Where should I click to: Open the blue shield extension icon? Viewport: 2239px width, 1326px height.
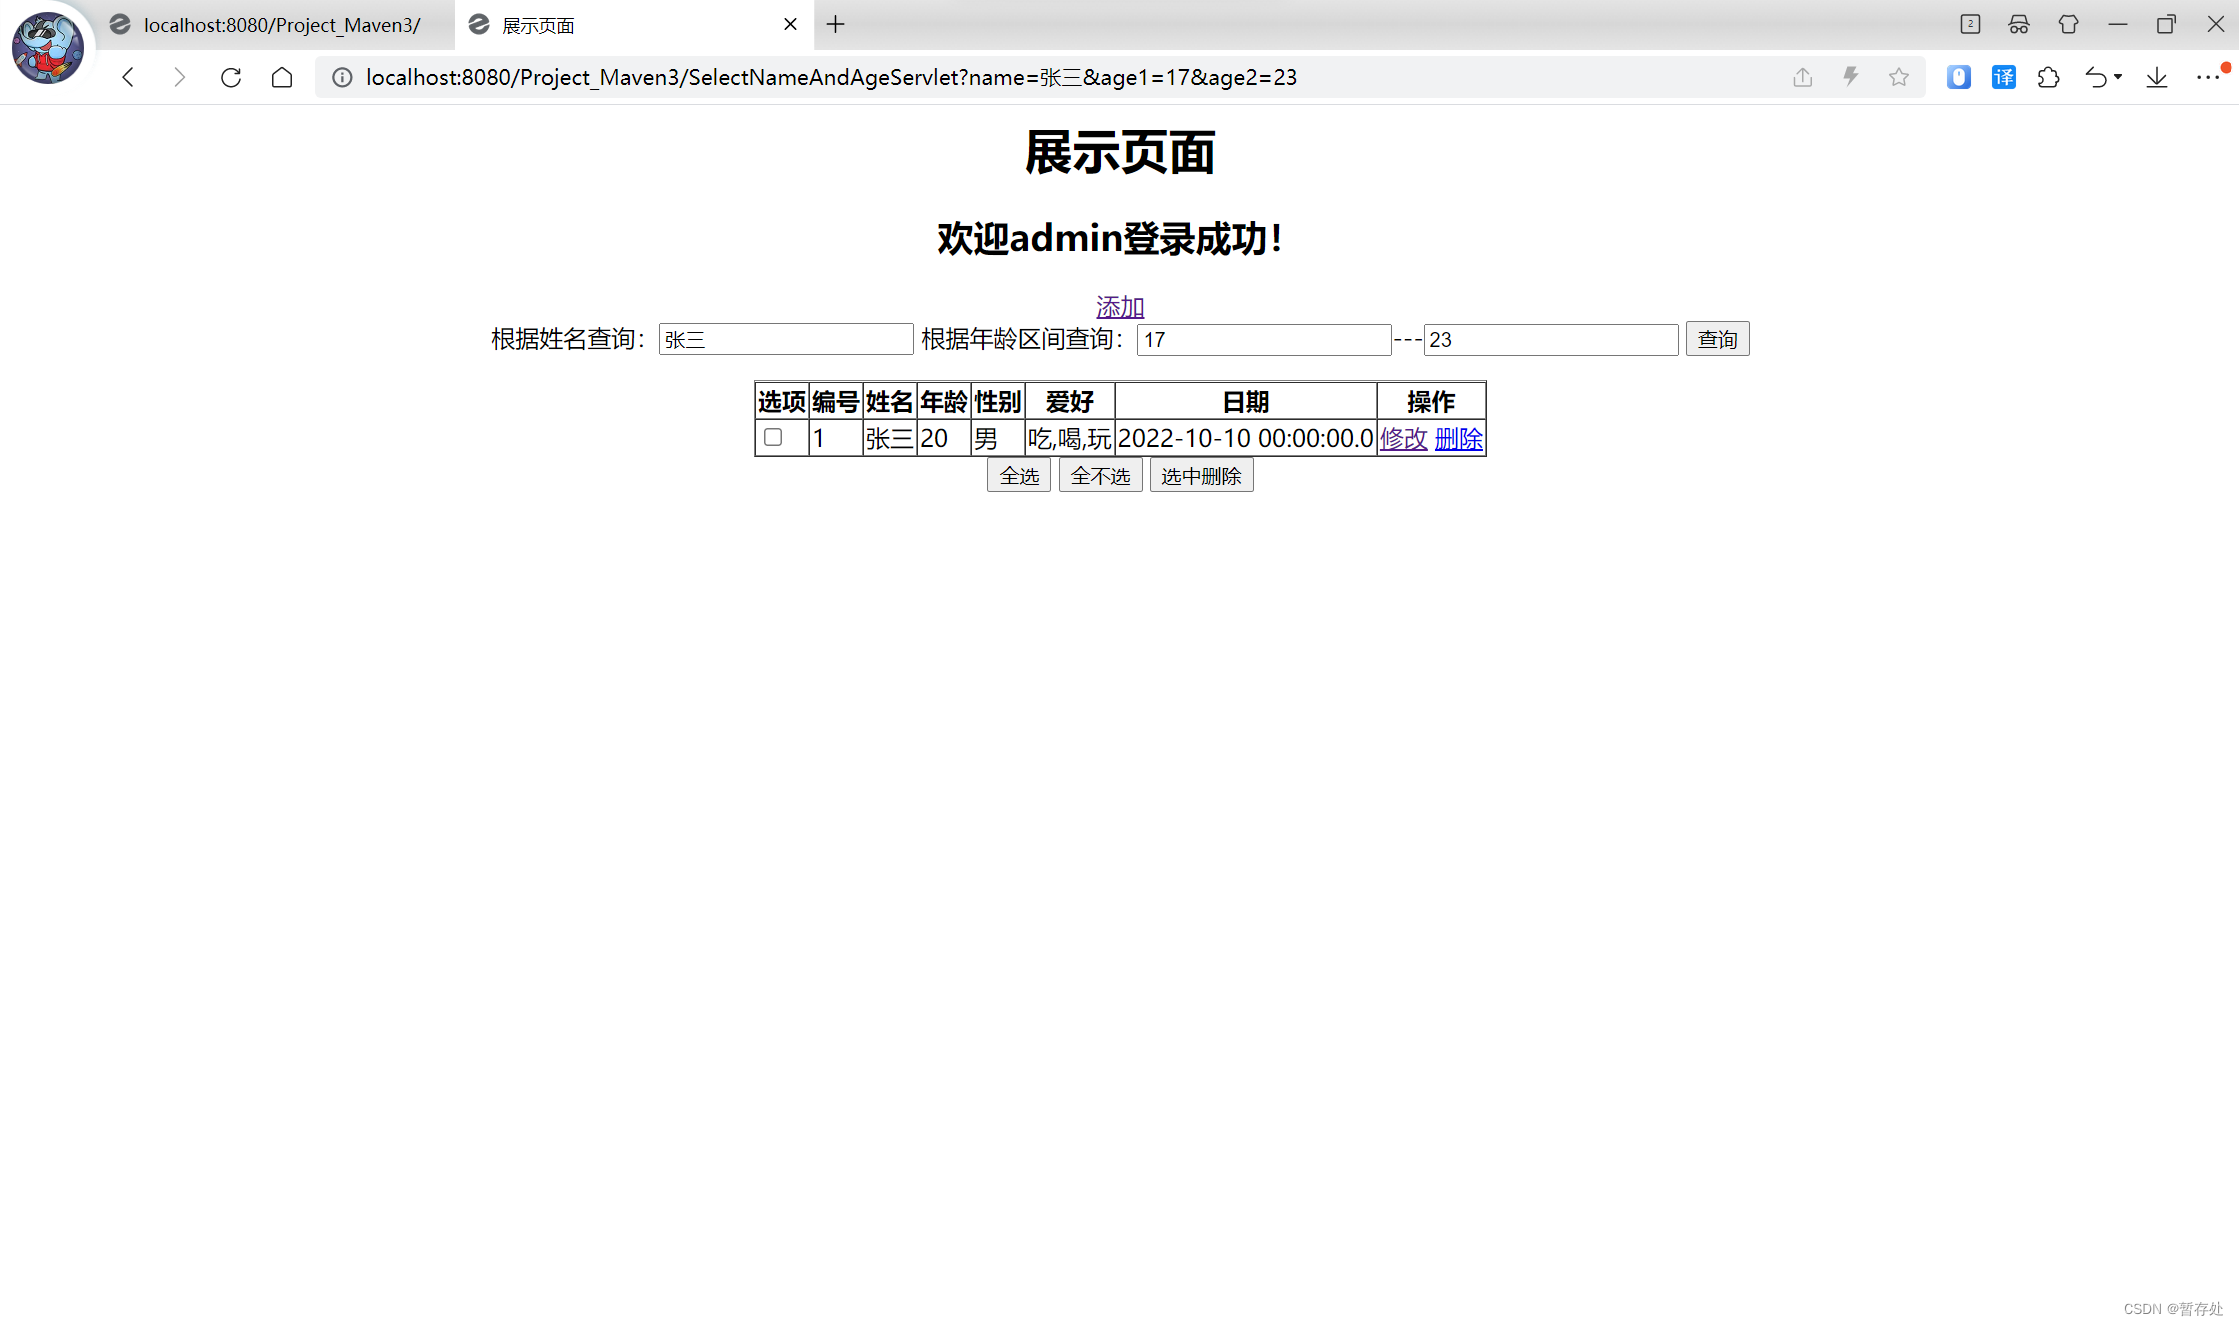pyautogui.click(x=1958, y=77)
